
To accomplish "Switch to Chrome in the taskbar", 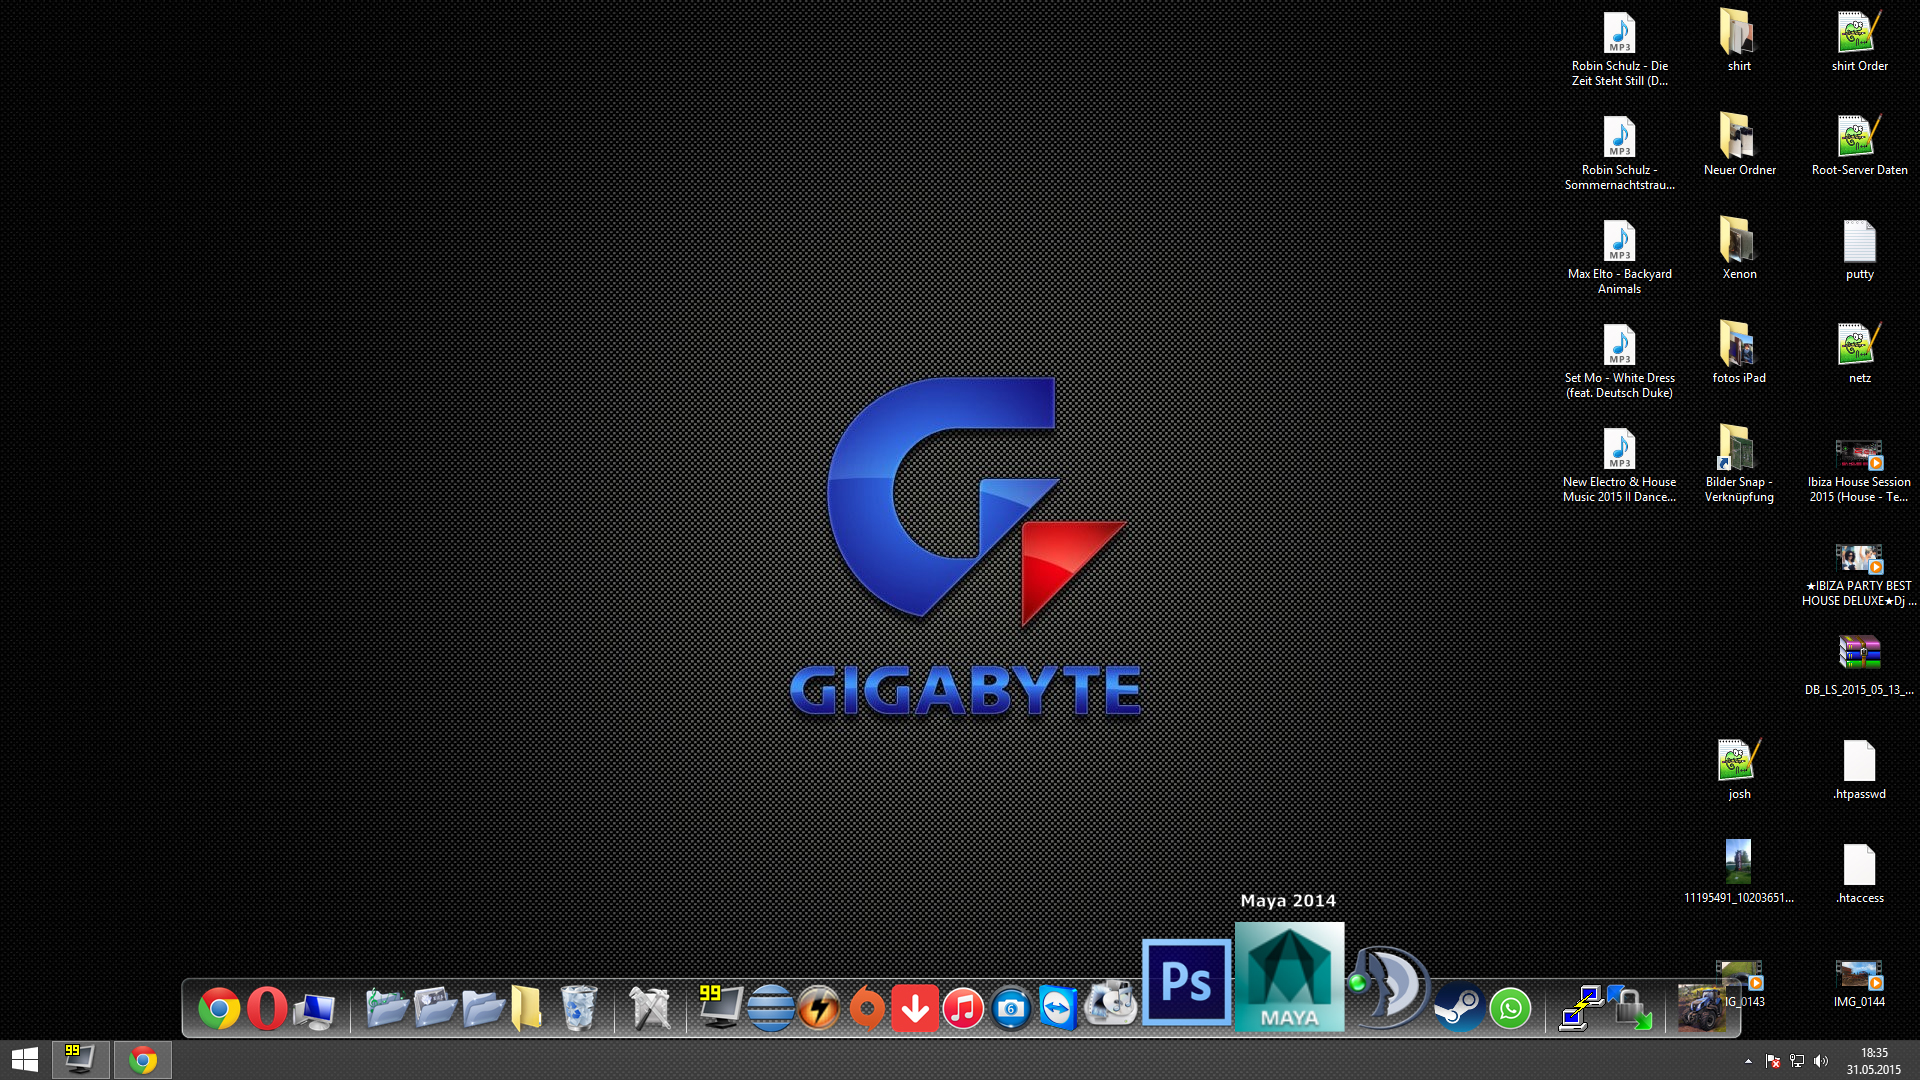I will pyautogui.click(x=143, y=1060).
